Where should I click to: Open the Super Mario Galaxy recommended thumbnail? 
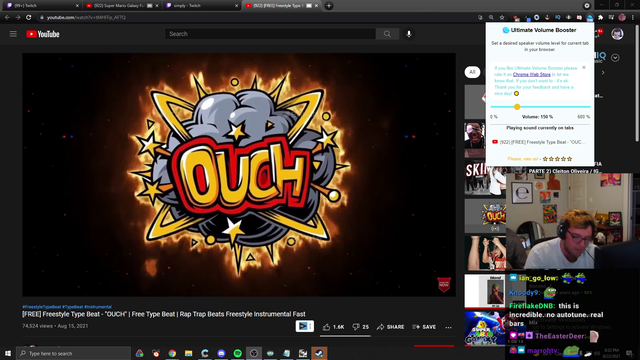[x=485, y=328]
